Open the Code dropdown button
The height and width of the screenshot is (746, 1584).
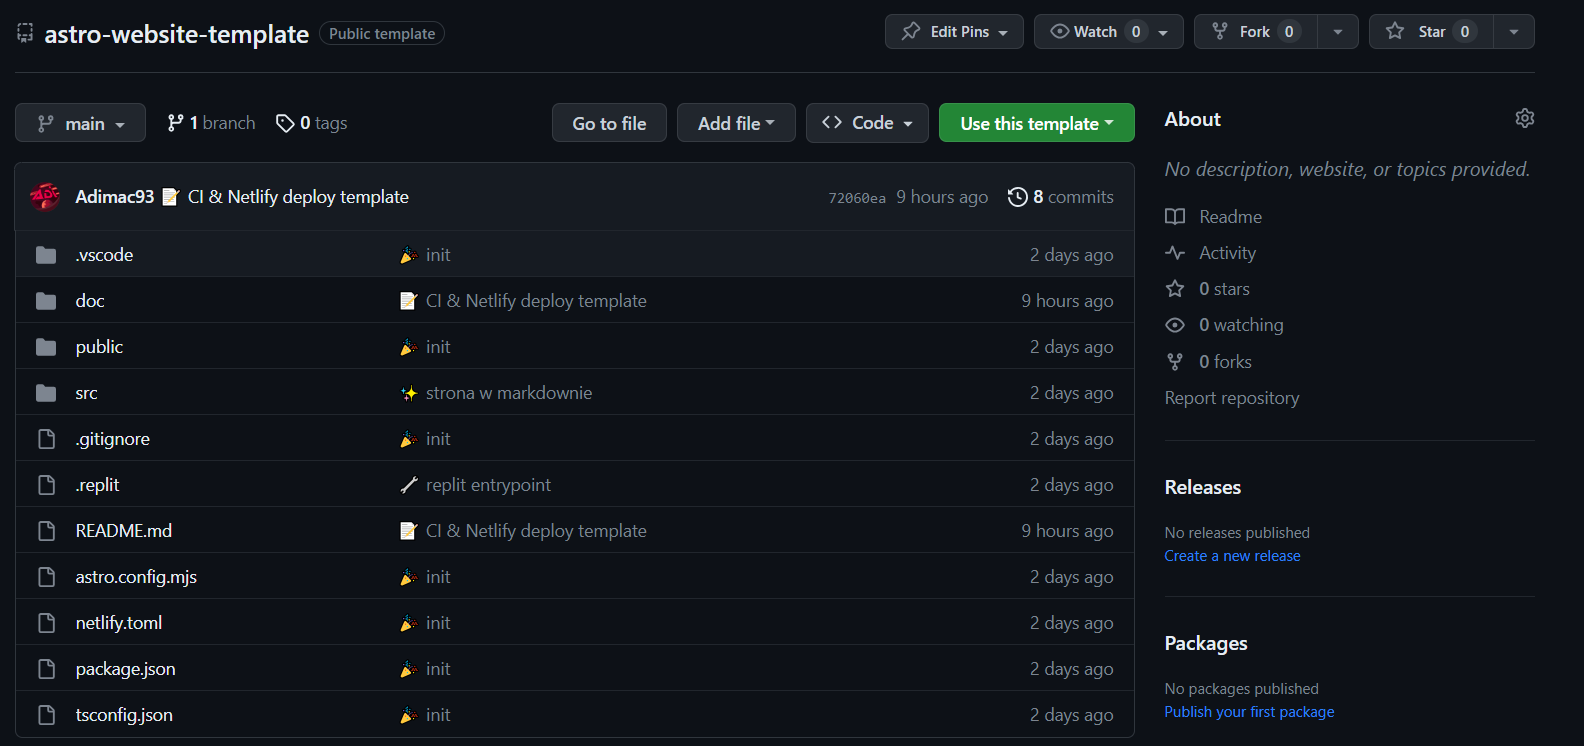[x=867, y=123]
